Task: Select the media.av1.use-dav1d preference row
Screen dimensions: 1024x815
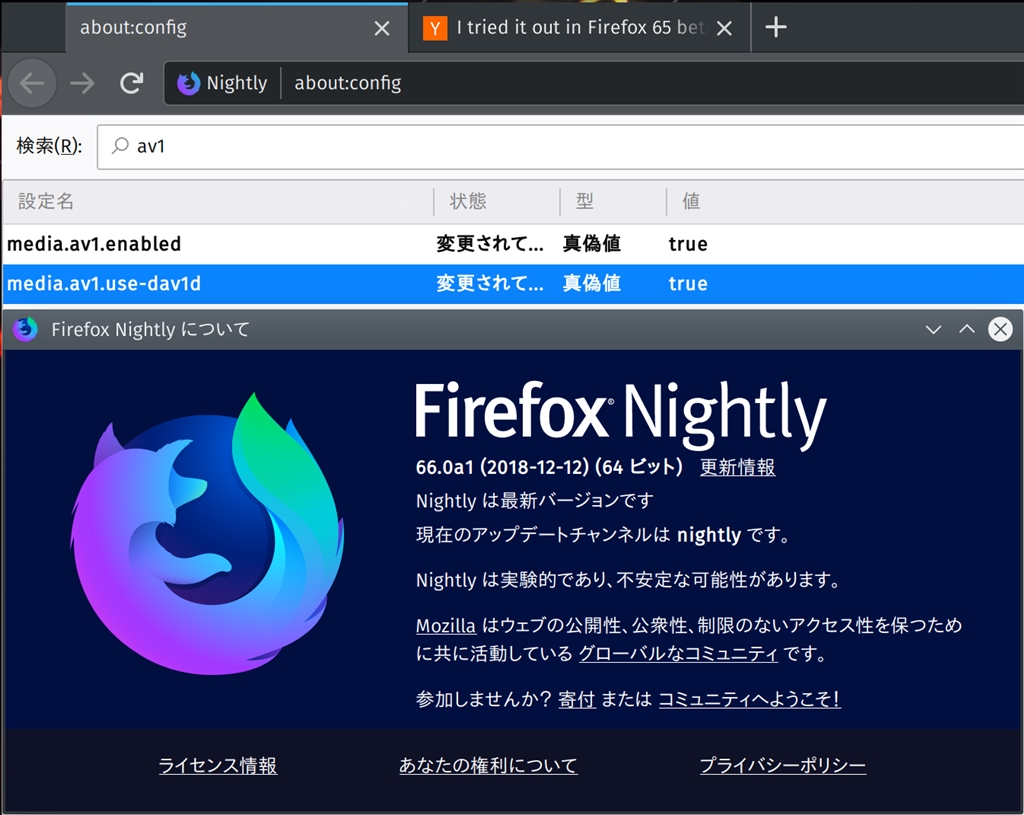Action: coord(513,284)
